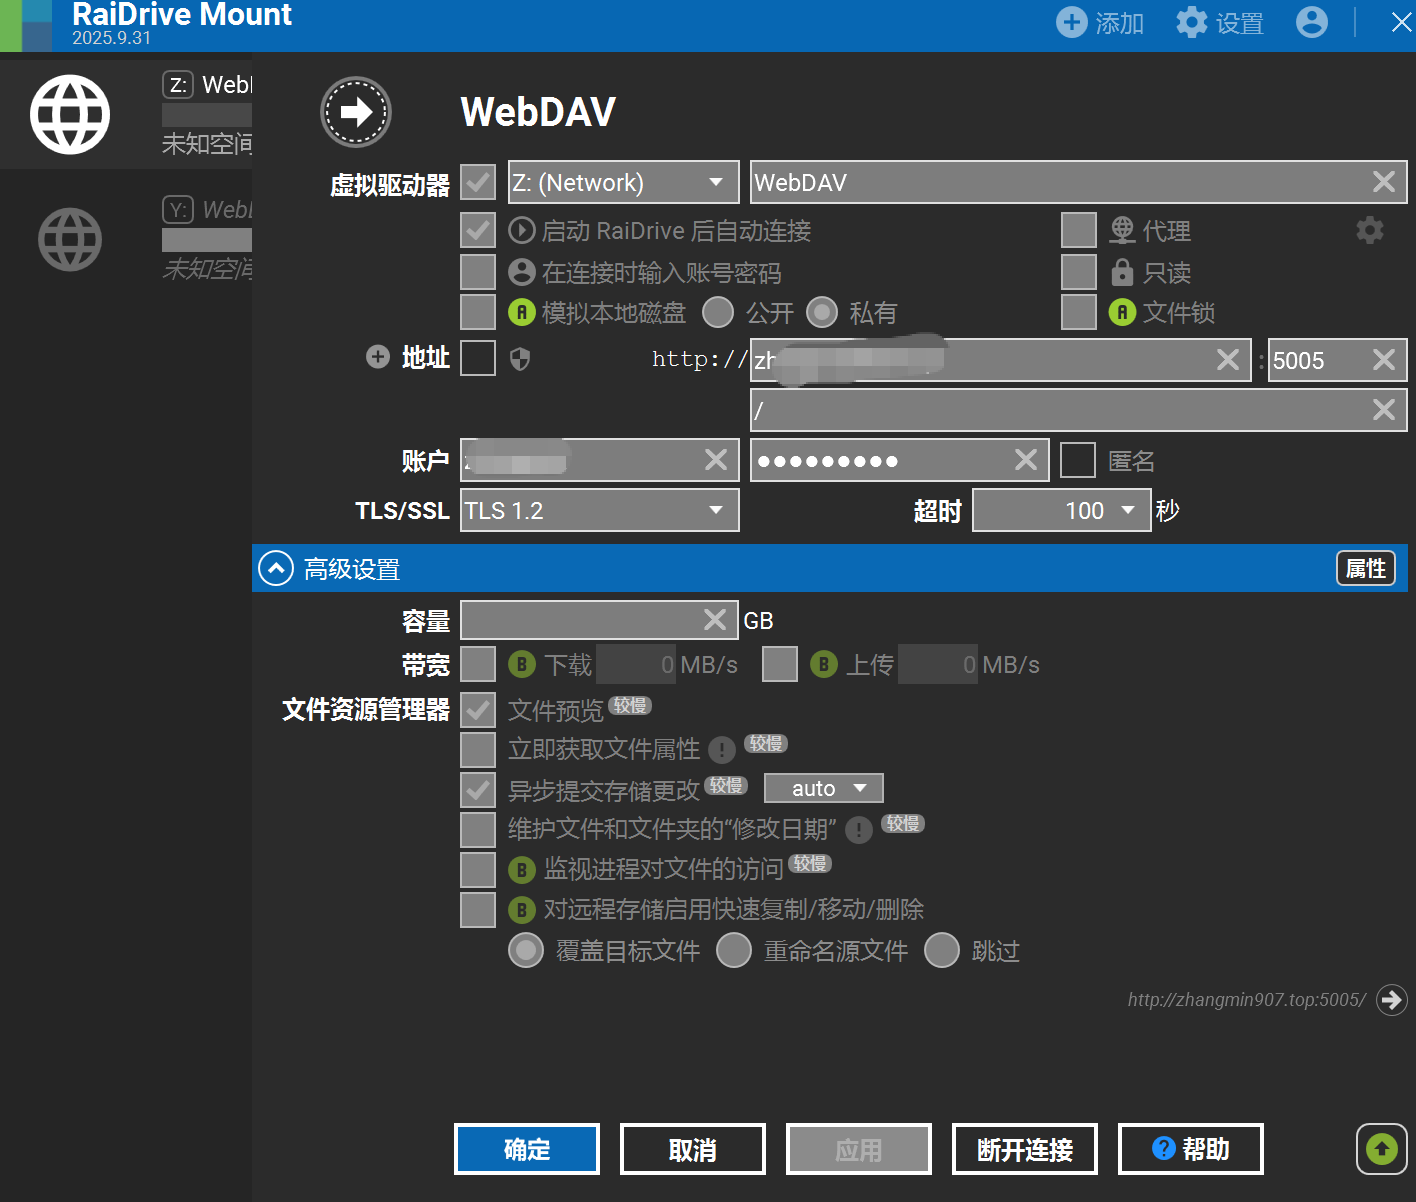
Task: Select the 私有 radio button
Action: (x=822, y=312)
